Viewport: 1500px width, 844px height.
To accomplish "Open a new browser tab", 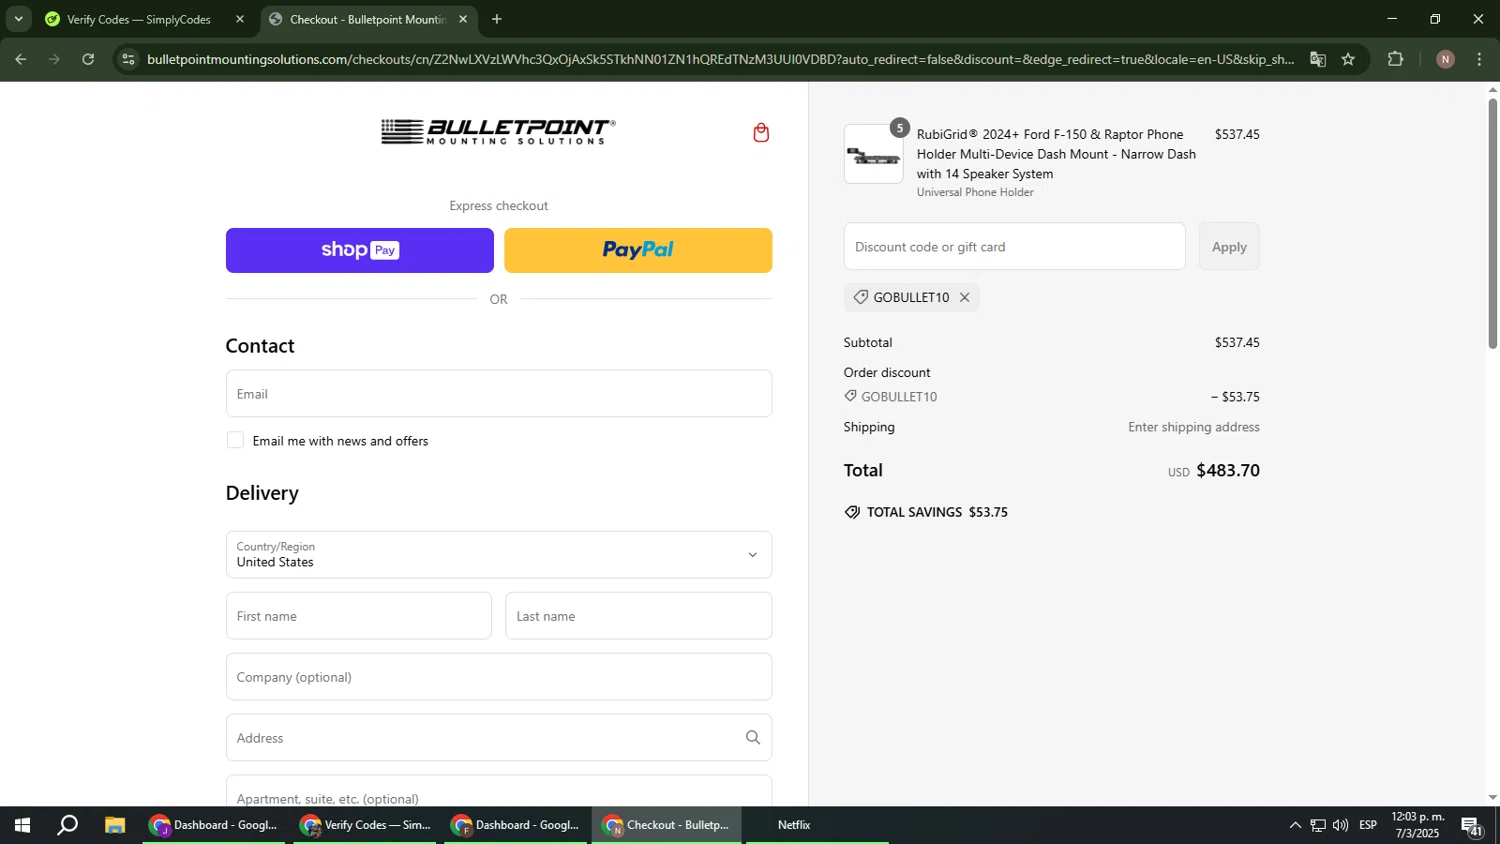I will [497, 19].
